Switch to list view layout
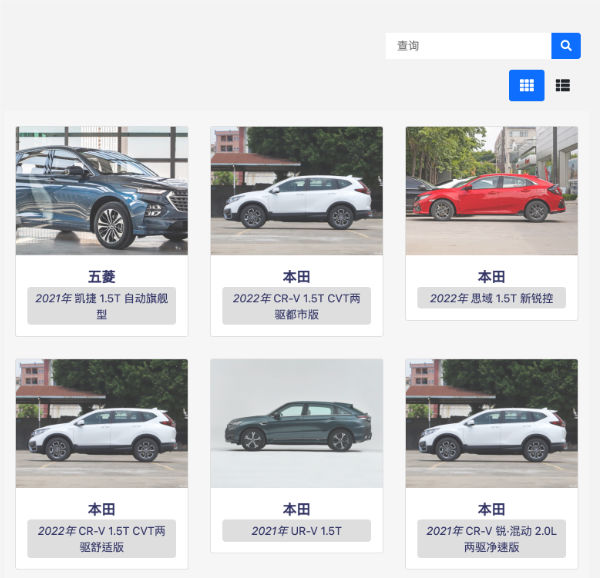This screenshot has height=578, width=600. tap(562, 85)
